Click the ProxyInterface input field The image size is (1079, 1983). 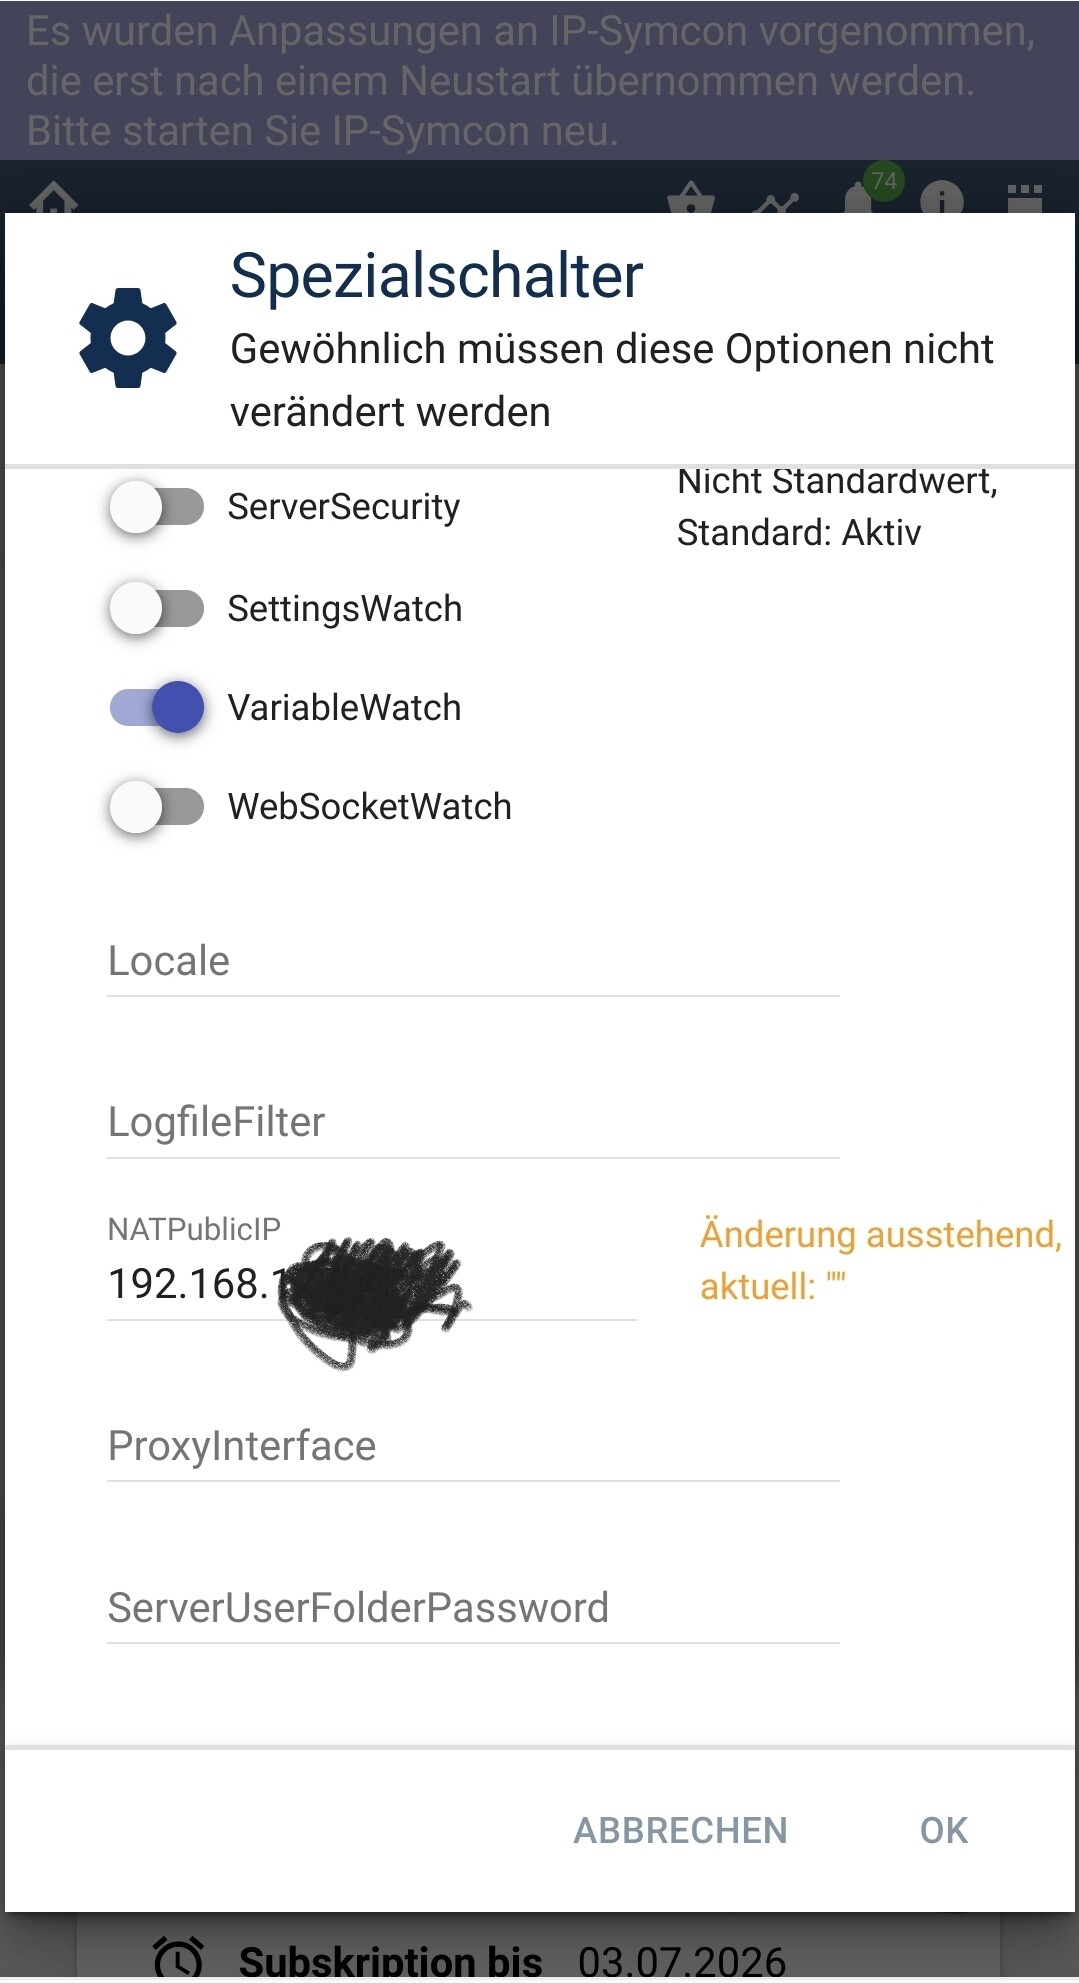click(x=473, y=1446)
